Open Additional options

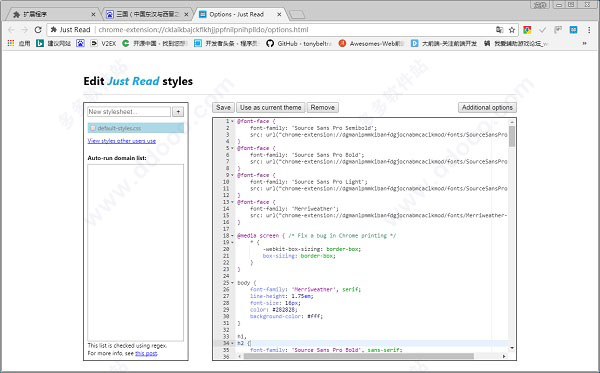[x=487, y=108]
